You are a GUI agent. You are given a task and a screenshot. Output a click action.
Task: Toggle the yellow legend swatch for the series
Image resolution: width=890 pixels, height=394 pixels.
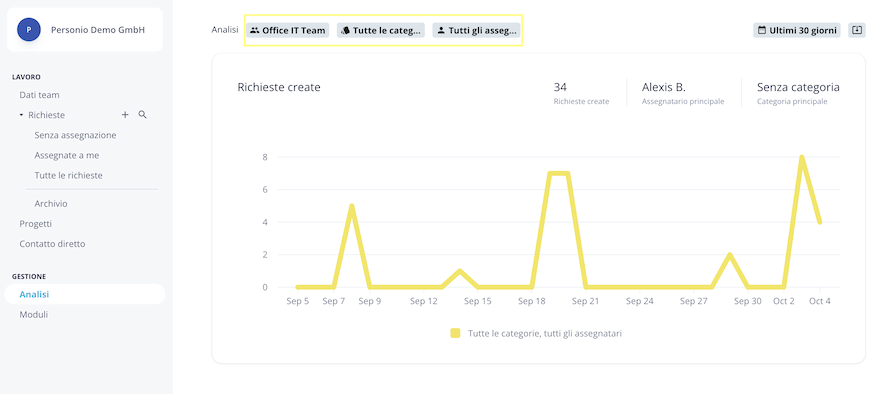pos(455,333)
